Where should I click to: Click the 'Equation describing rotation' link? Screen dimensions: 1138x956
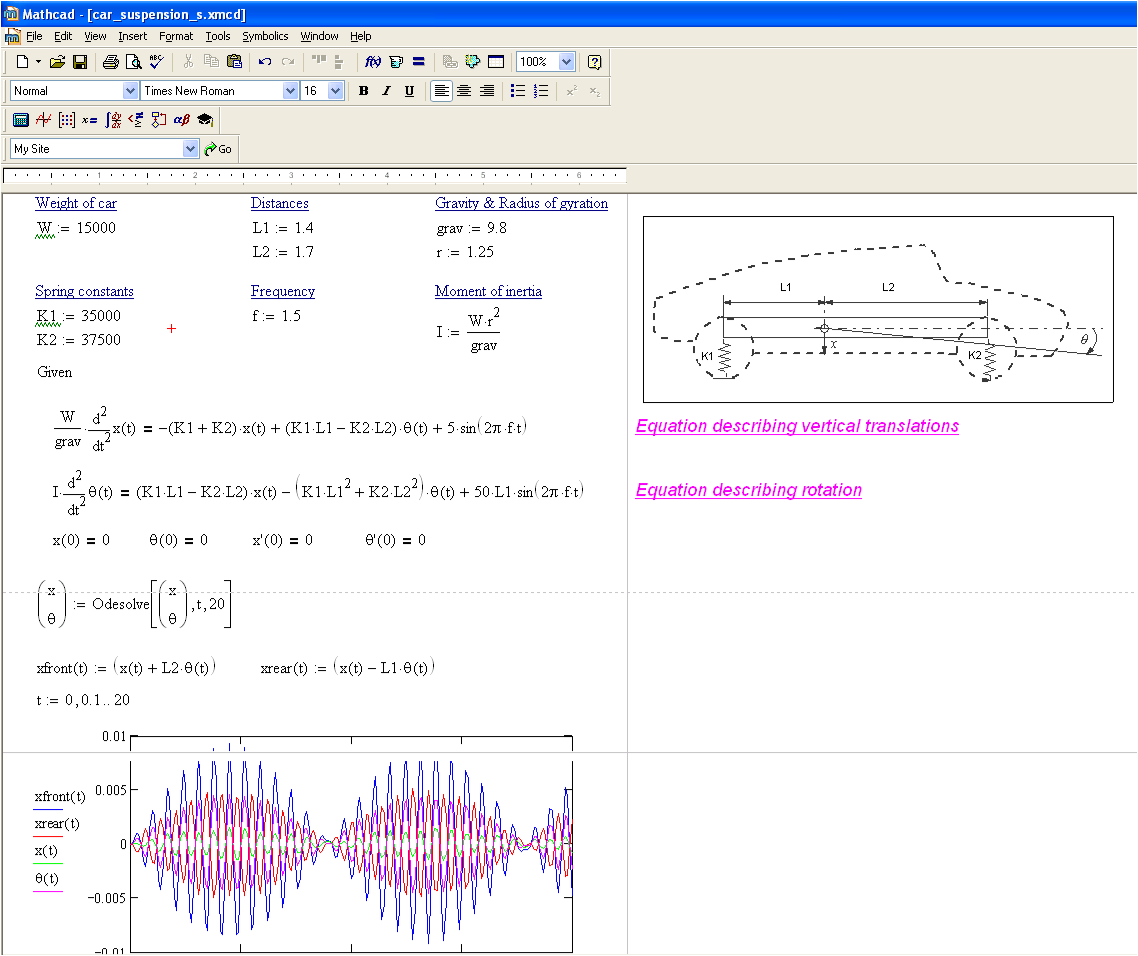click(x=748, y=490)
